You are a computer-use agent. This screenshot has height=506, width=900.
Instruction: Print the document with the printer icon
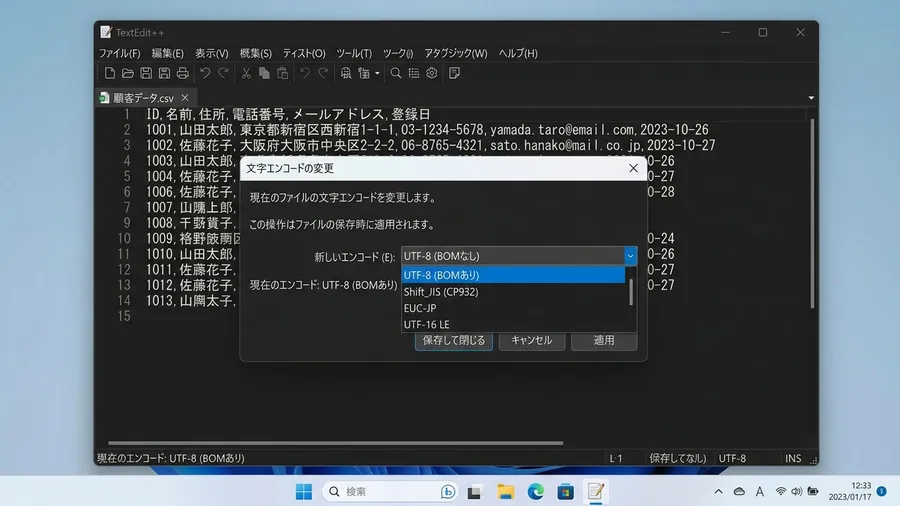coord(183,73)
